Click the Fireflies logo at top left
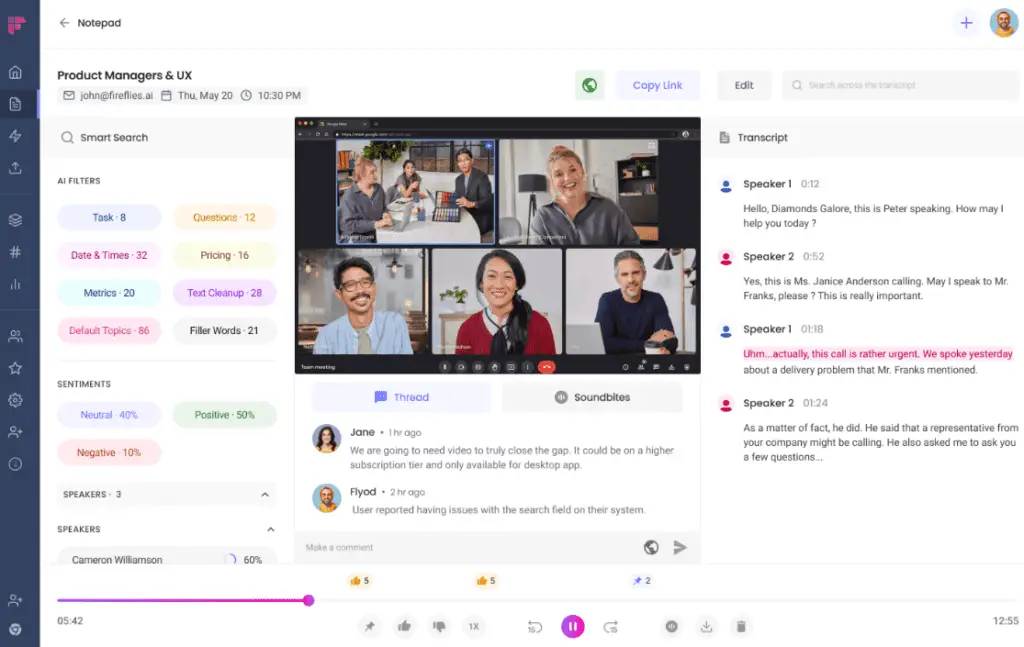Viewport: 1024px width, 647px height. click(x=16, y=25)
